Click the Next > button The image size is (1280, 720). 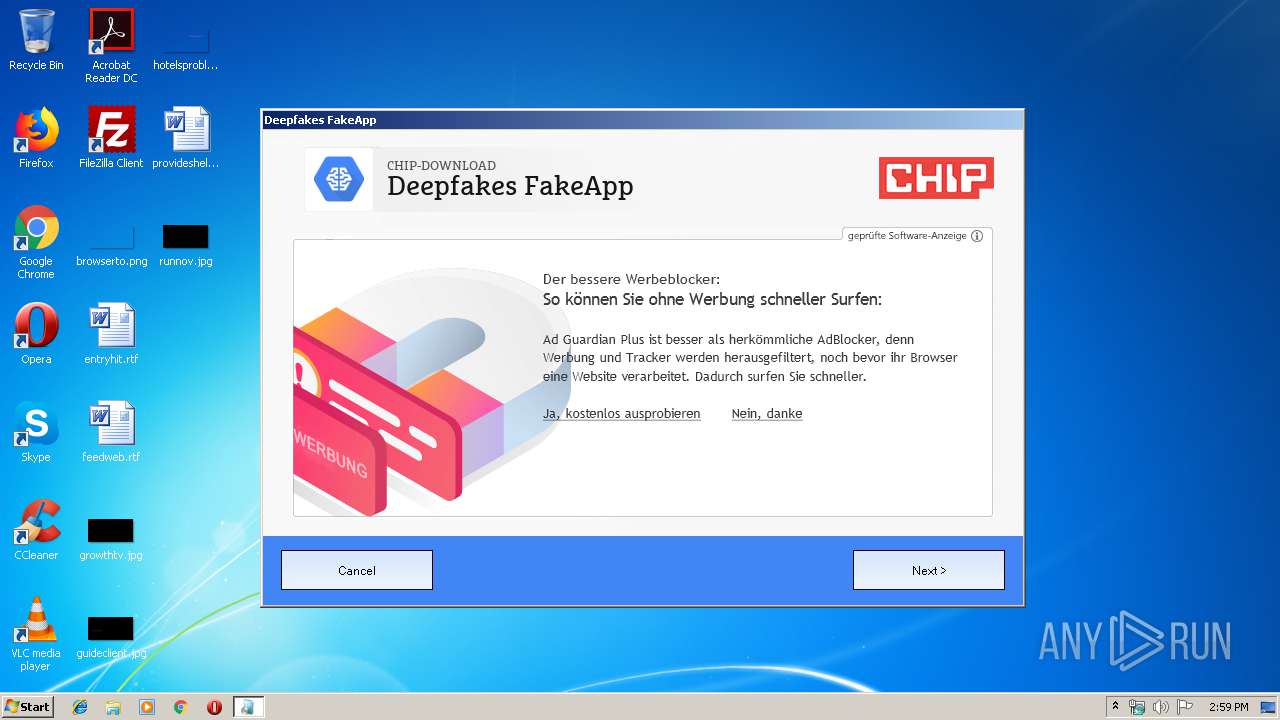click(929, 570)
